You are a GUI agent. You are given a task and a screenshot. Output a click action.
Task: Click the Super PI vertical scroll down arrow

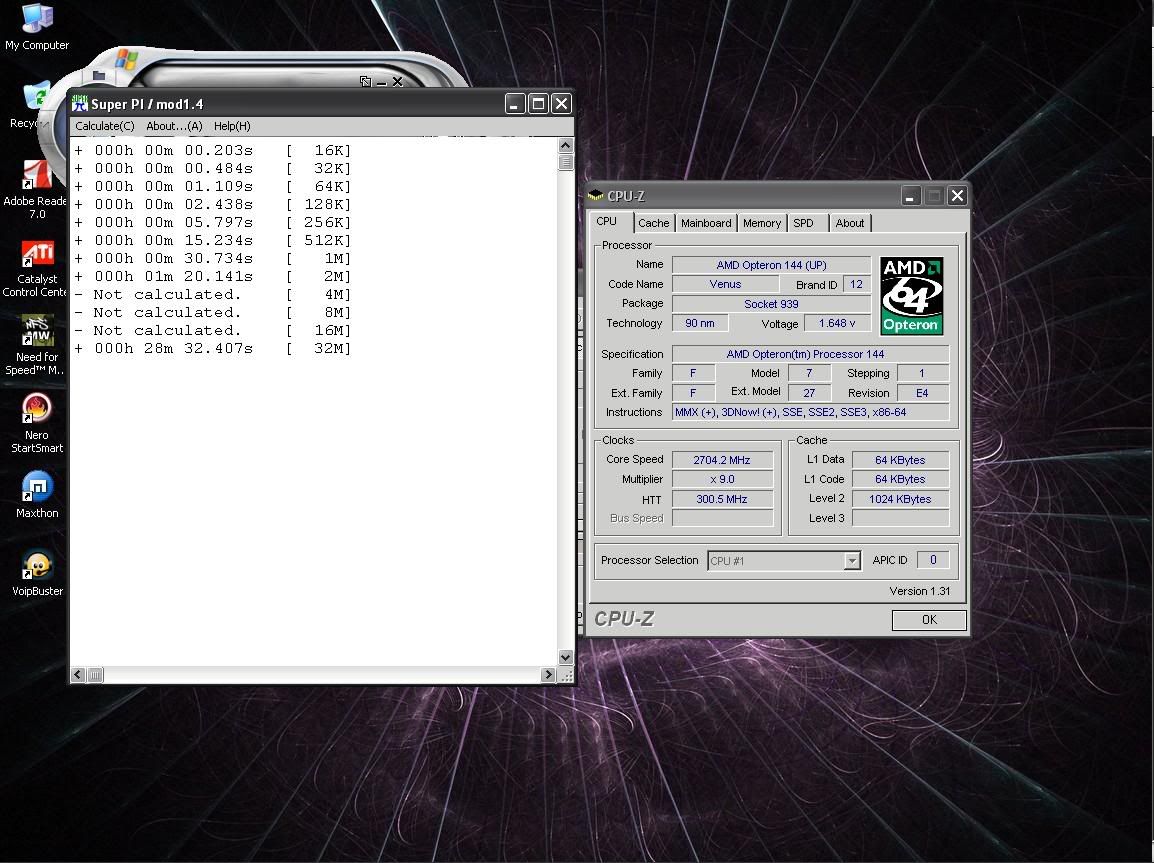(566, 657)
